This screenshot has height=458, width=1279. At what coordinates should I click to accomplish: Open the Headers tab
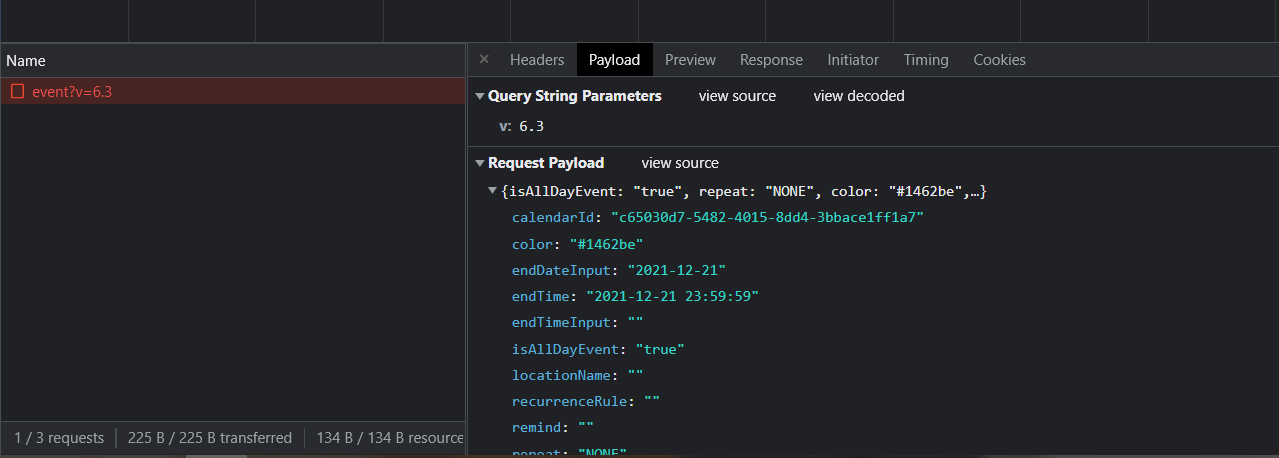[537, 60]
